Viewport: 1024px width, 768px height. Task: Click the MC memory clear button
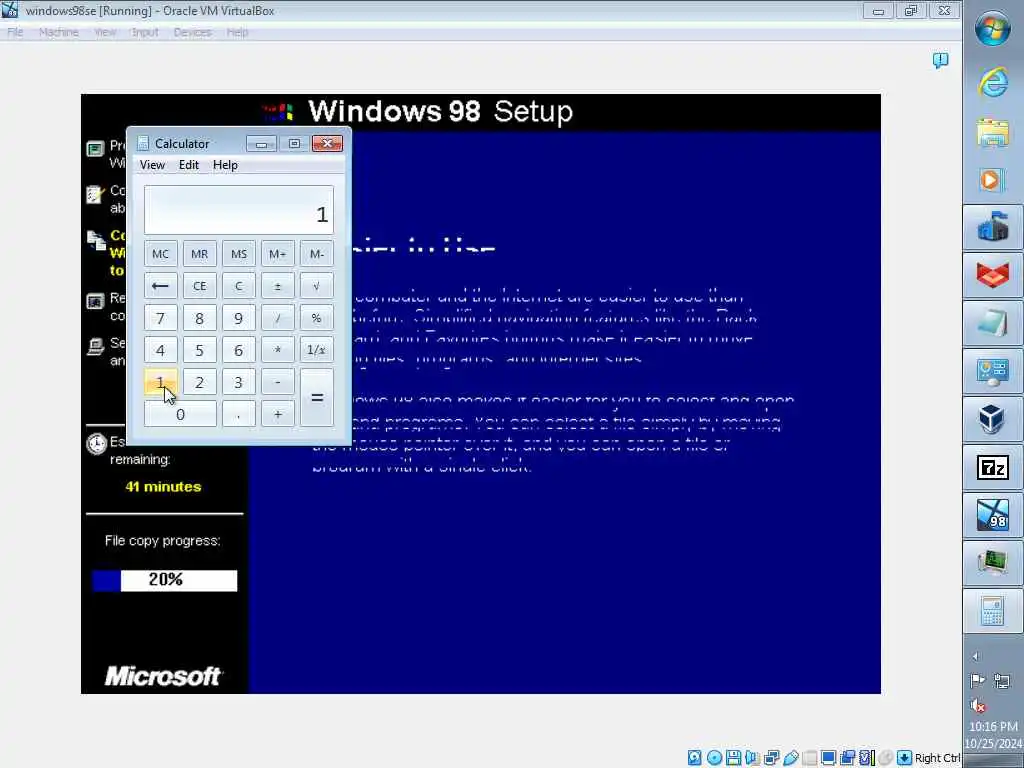161,254
